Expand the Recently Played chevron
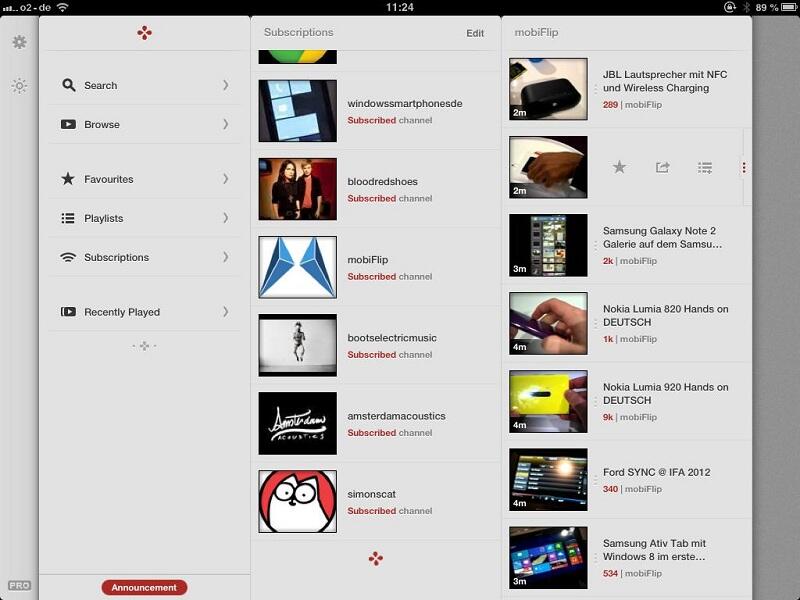800x600 pixels. point(226,312)
